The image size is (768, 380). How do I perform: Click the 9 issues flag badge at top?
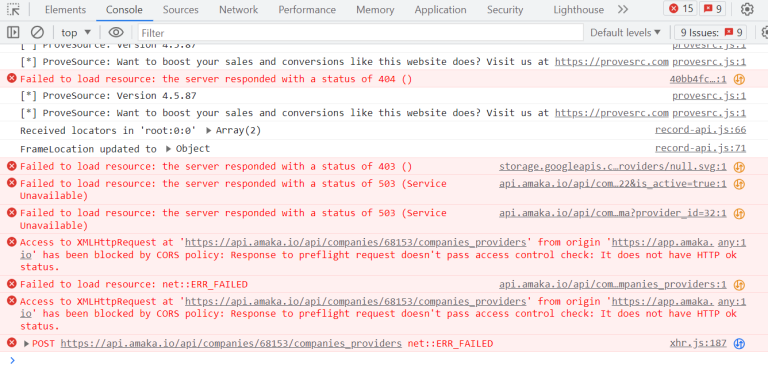[x=713, y=9]
